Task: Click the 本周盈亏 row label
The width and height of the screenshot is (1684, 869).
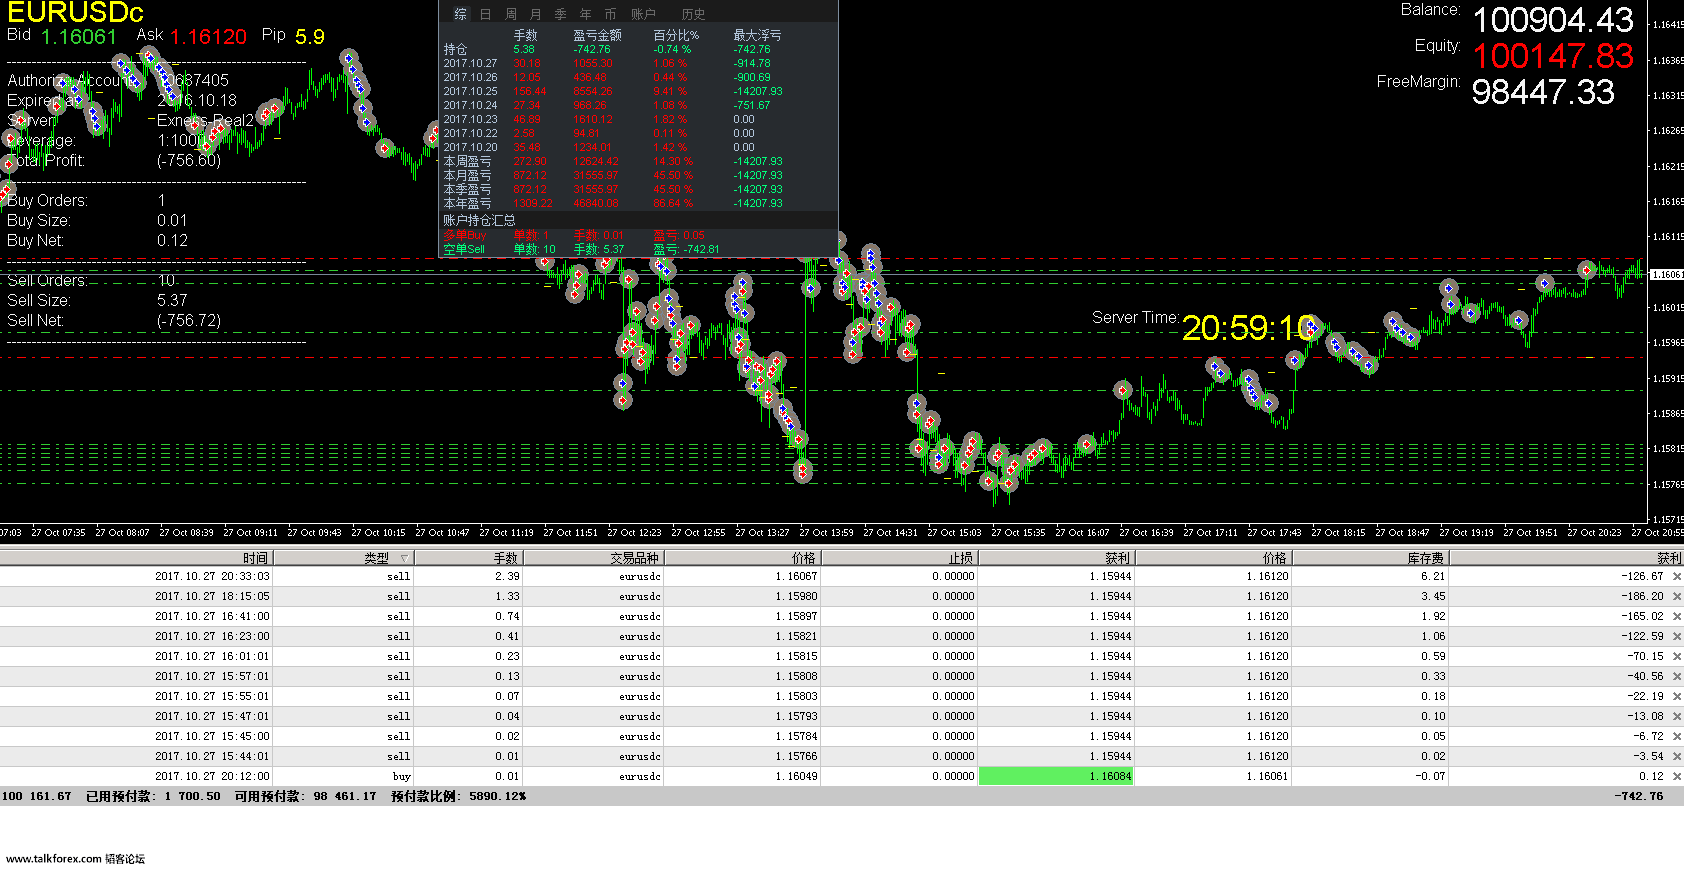Action: (467, 161)
